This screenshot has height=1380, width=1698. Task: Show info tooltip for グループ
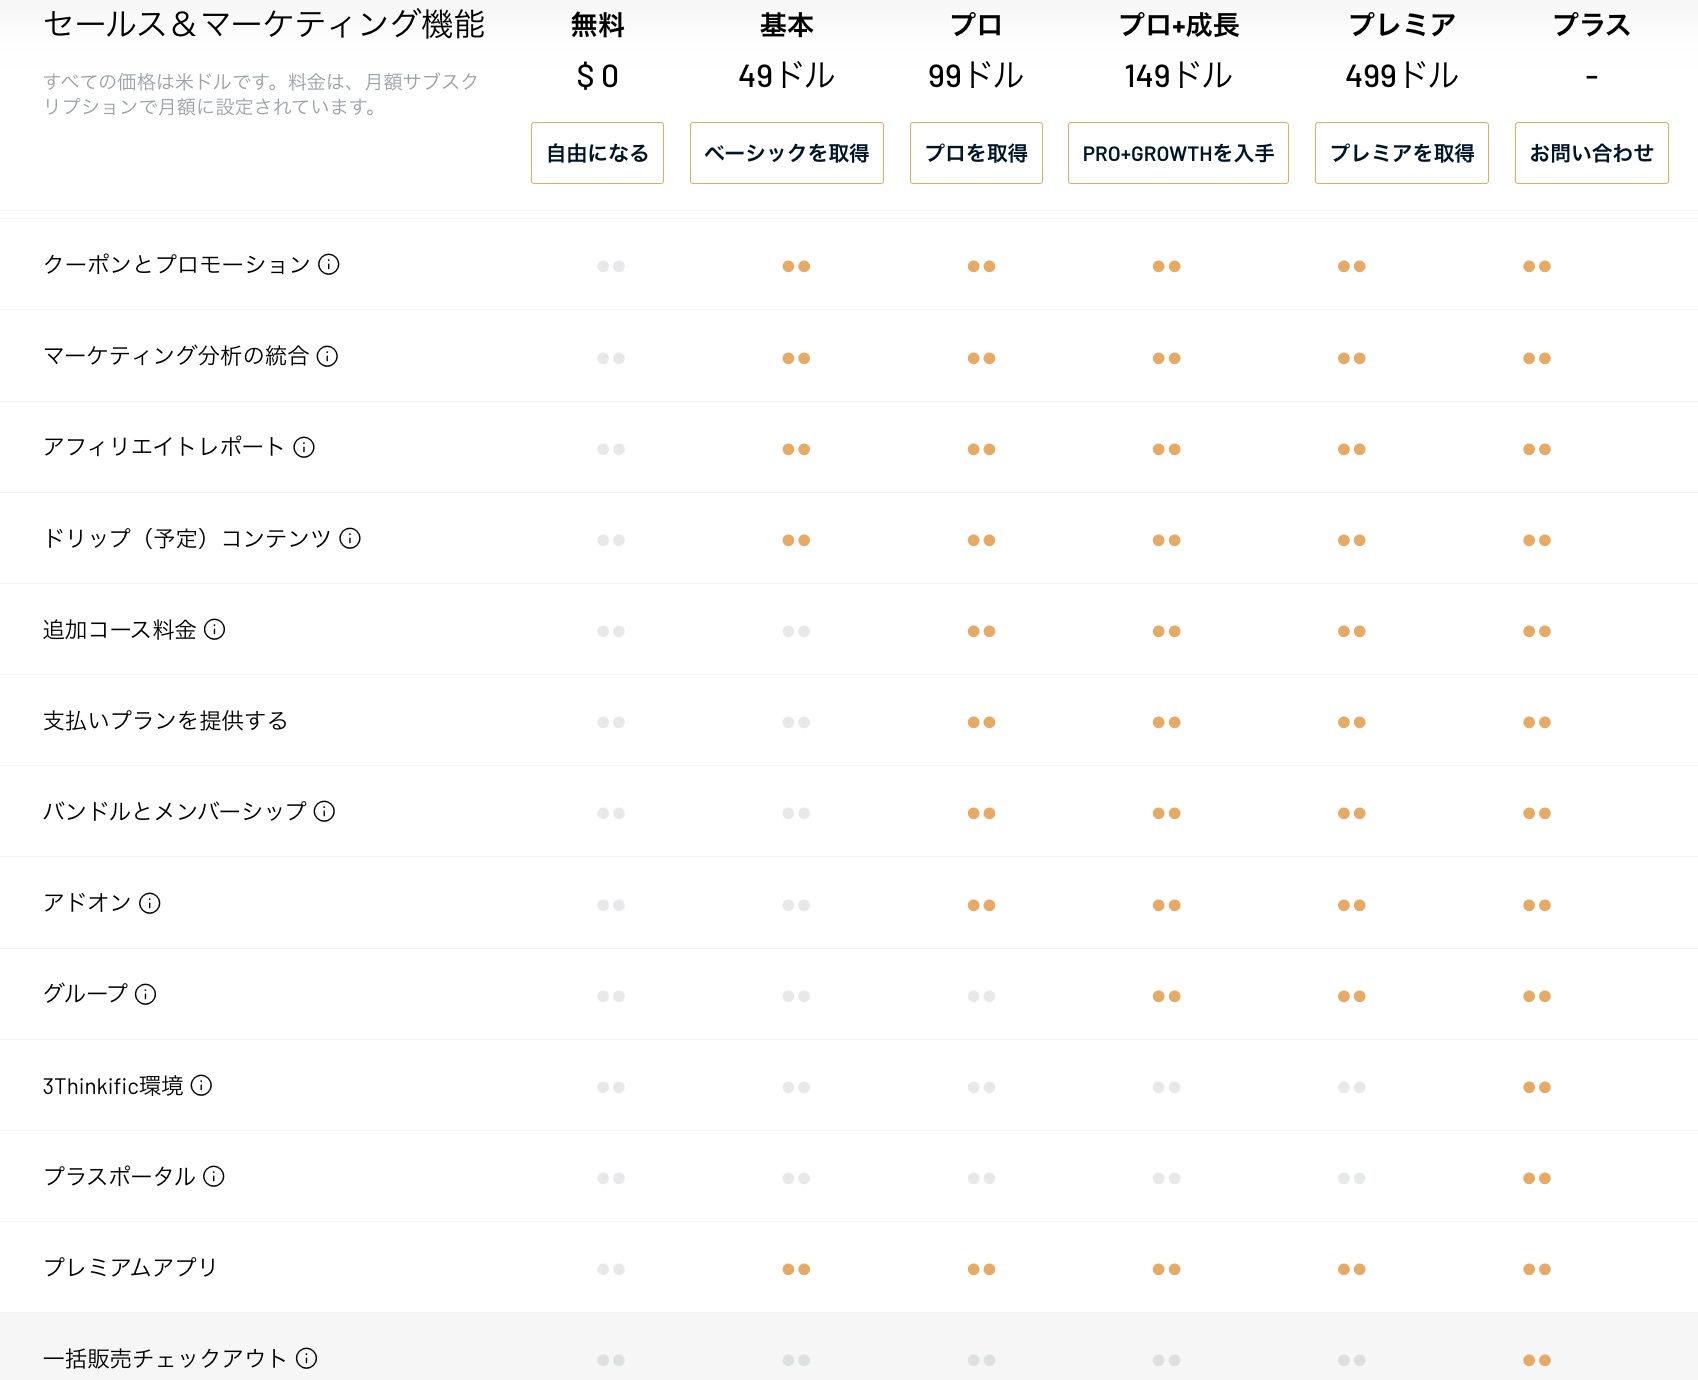coord(146,995)
